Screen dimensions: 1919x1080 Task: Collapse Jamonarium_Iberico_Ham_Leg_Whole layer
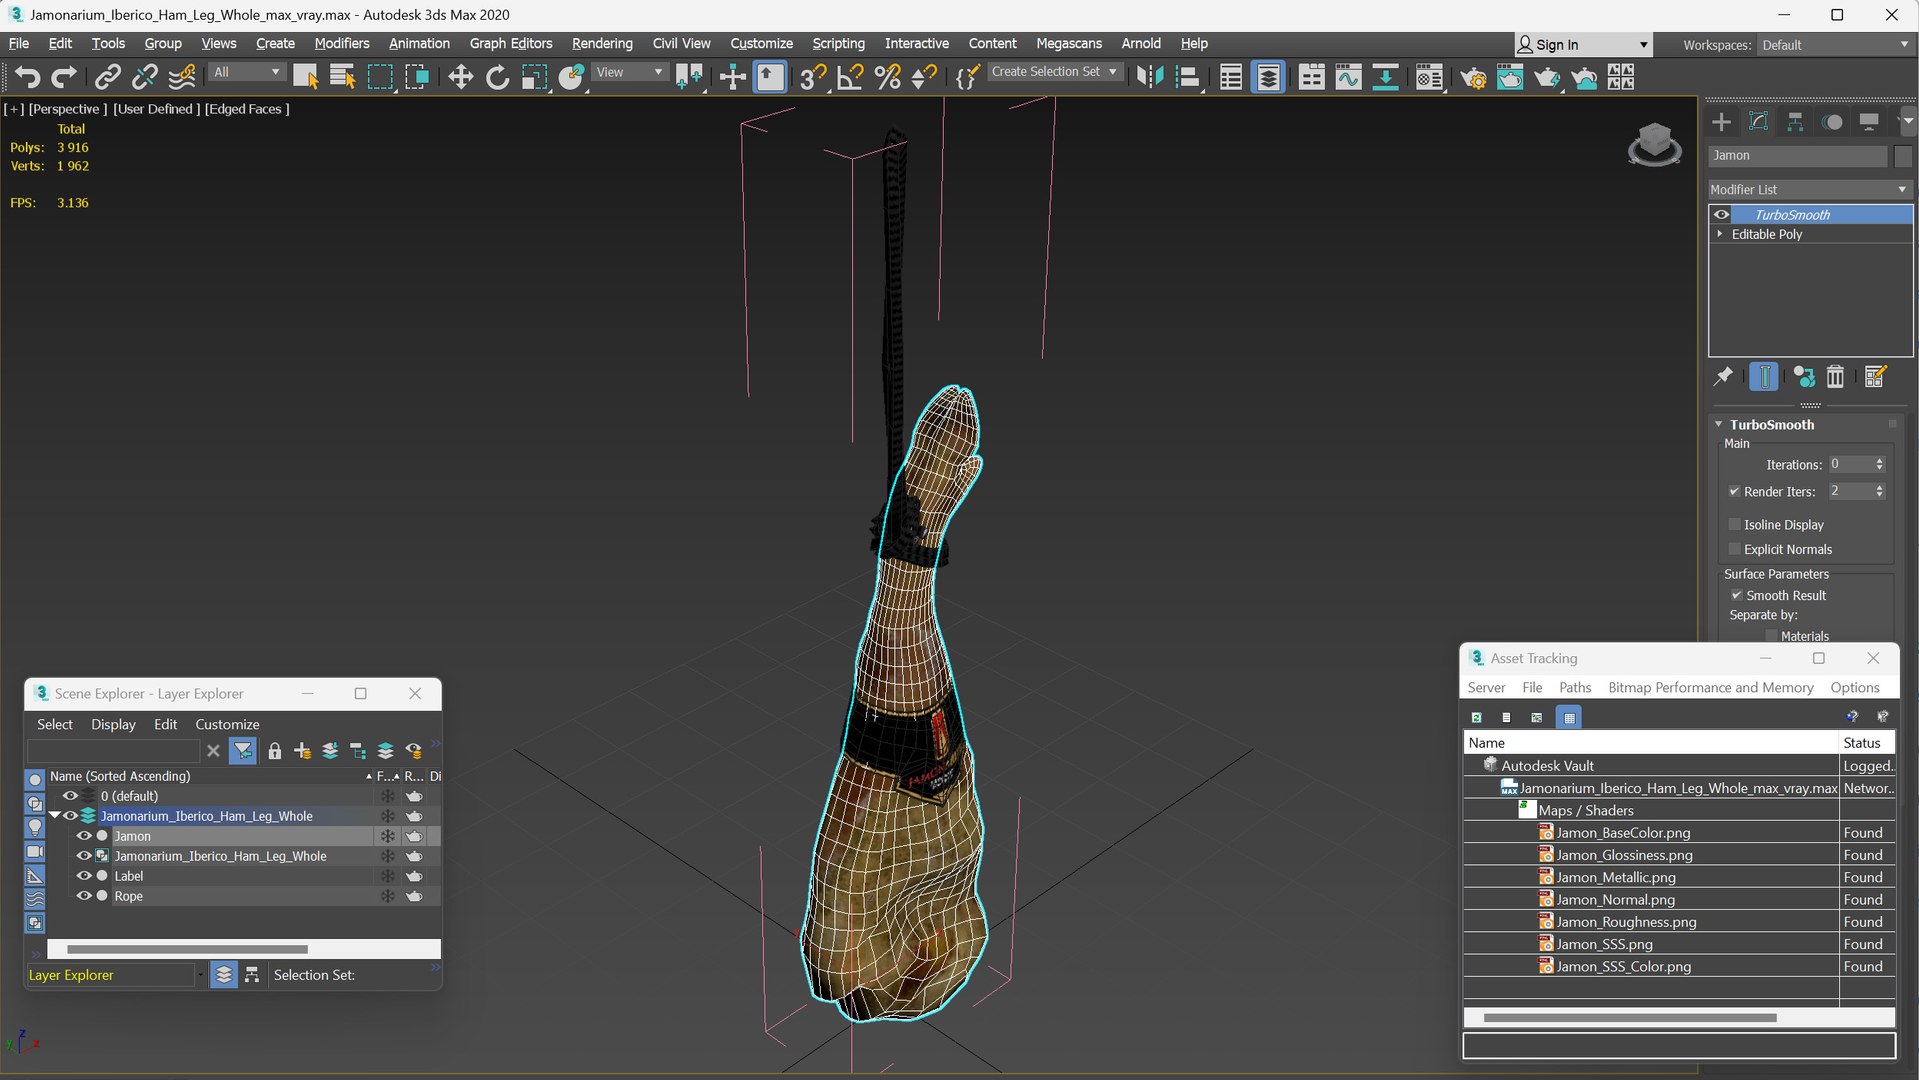pos(55,816)
